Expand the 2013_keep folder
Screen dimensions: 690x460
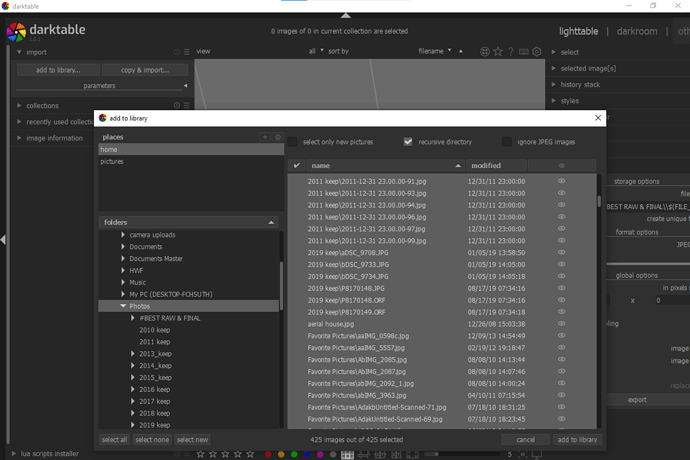(x=134, y=354)
